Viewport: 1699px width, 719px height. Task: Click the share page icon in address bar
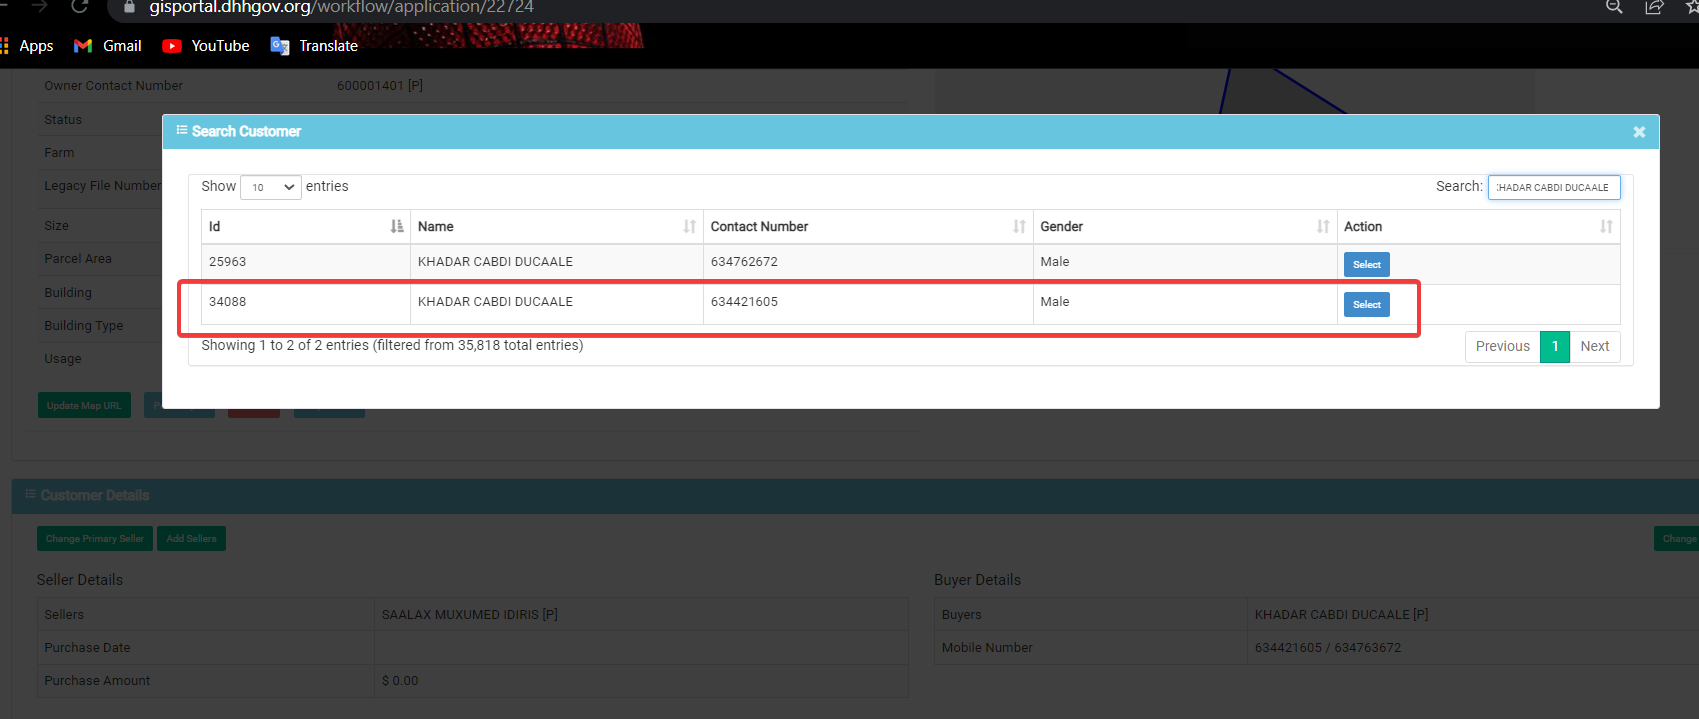1654,7
